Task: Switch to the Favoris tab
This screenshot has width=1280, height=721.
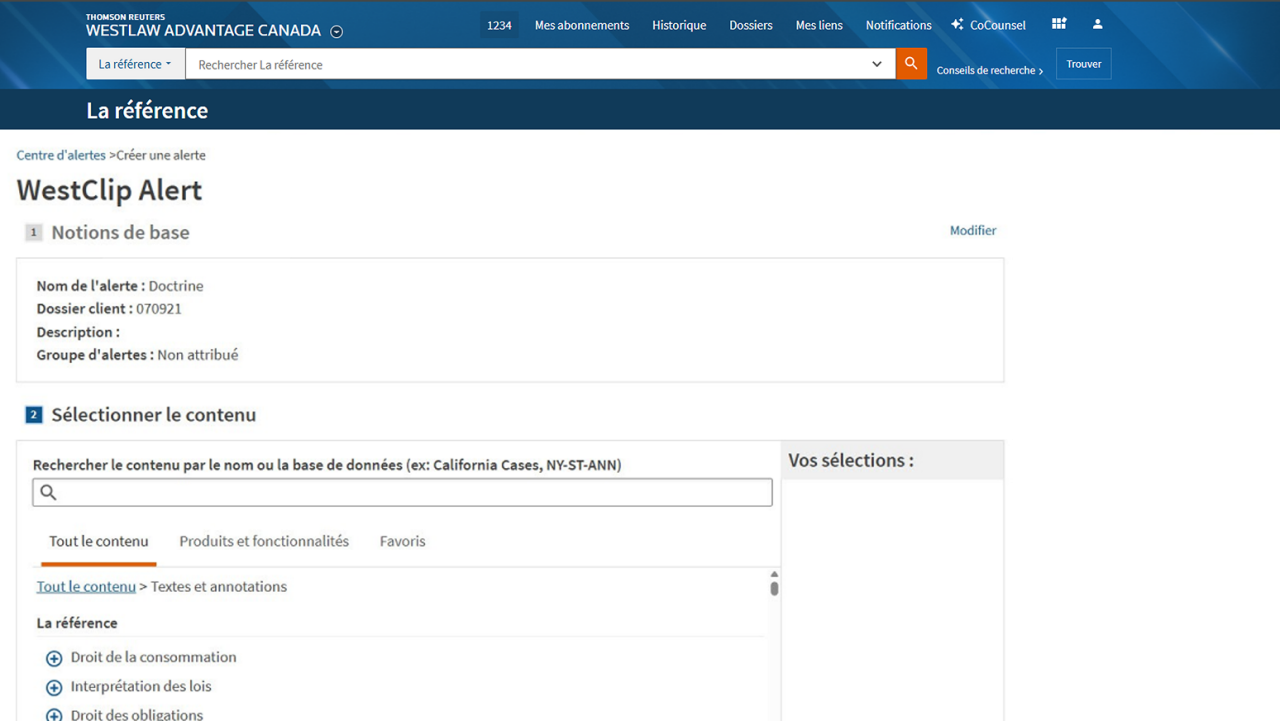Action: pos(402,541)
